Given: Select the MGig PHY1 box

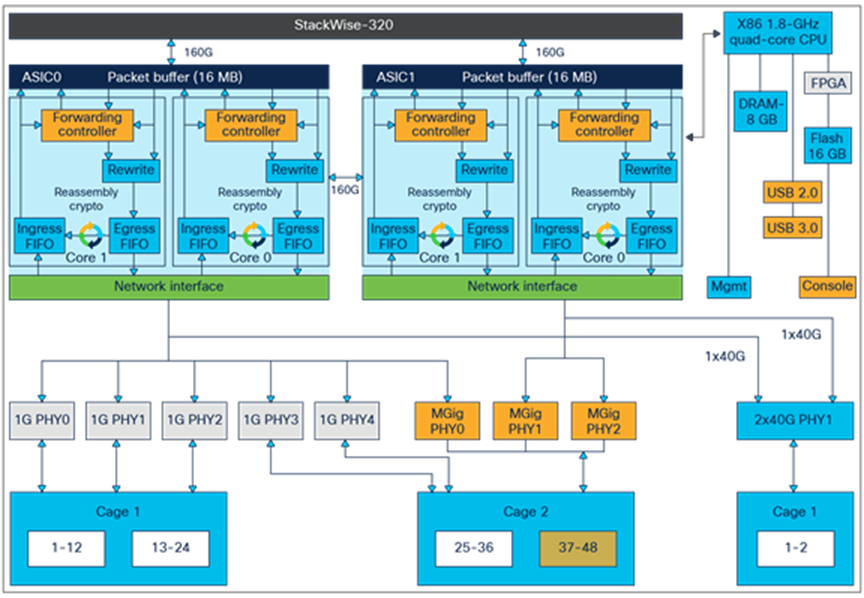Looking at the screenshot, I should (x=525, y=421).
